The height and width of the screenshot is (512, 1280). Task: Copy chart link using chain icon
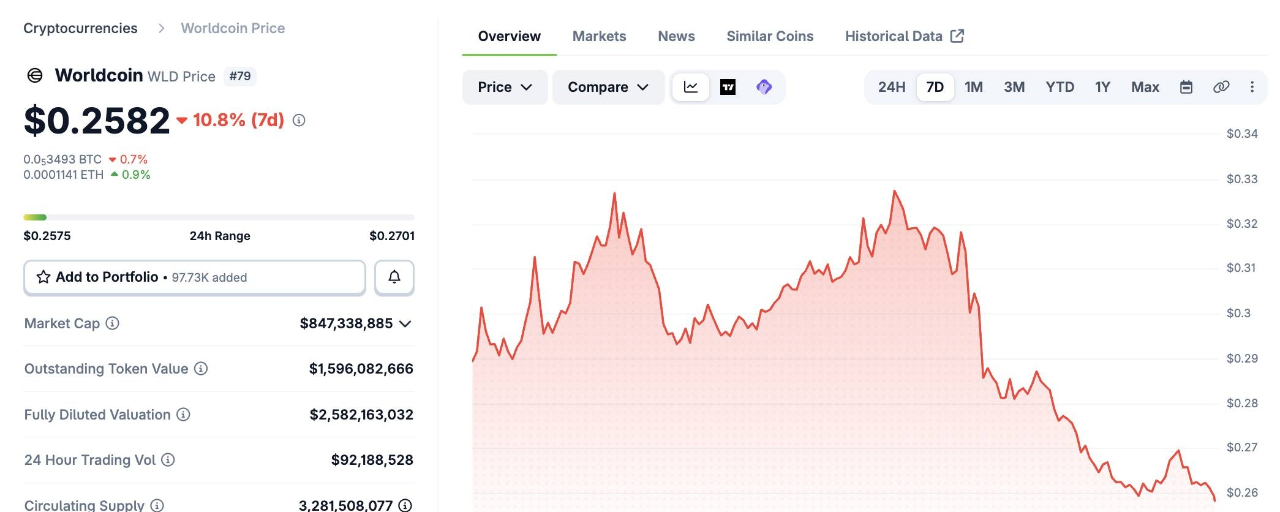(x=1221, y=87)
